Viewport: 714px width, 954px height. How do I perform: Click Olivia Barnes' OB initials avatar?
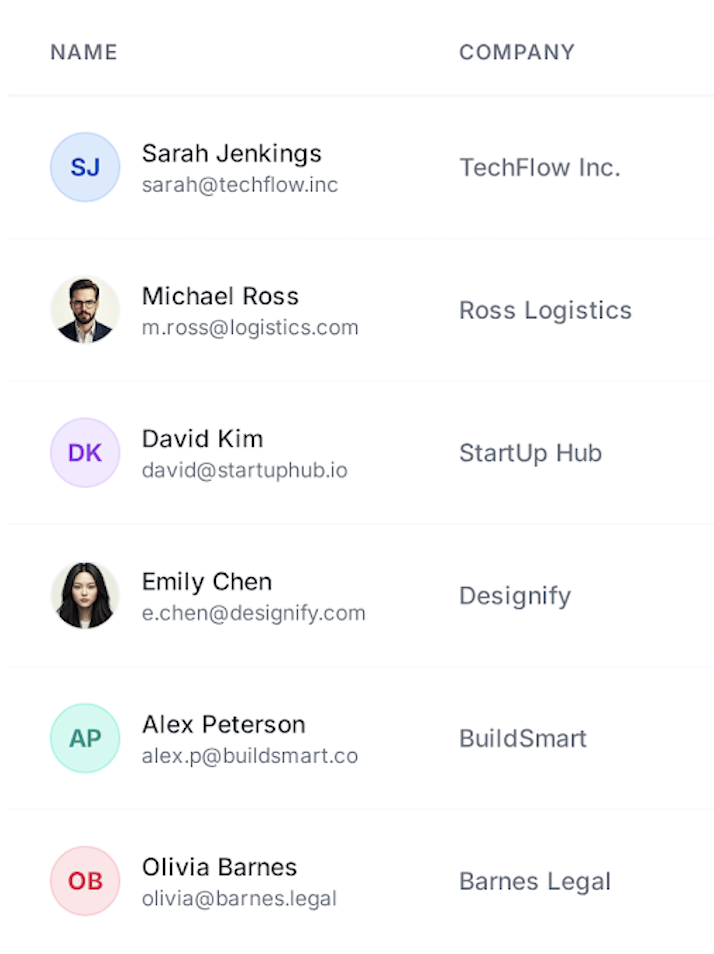[x=85, y=881]
